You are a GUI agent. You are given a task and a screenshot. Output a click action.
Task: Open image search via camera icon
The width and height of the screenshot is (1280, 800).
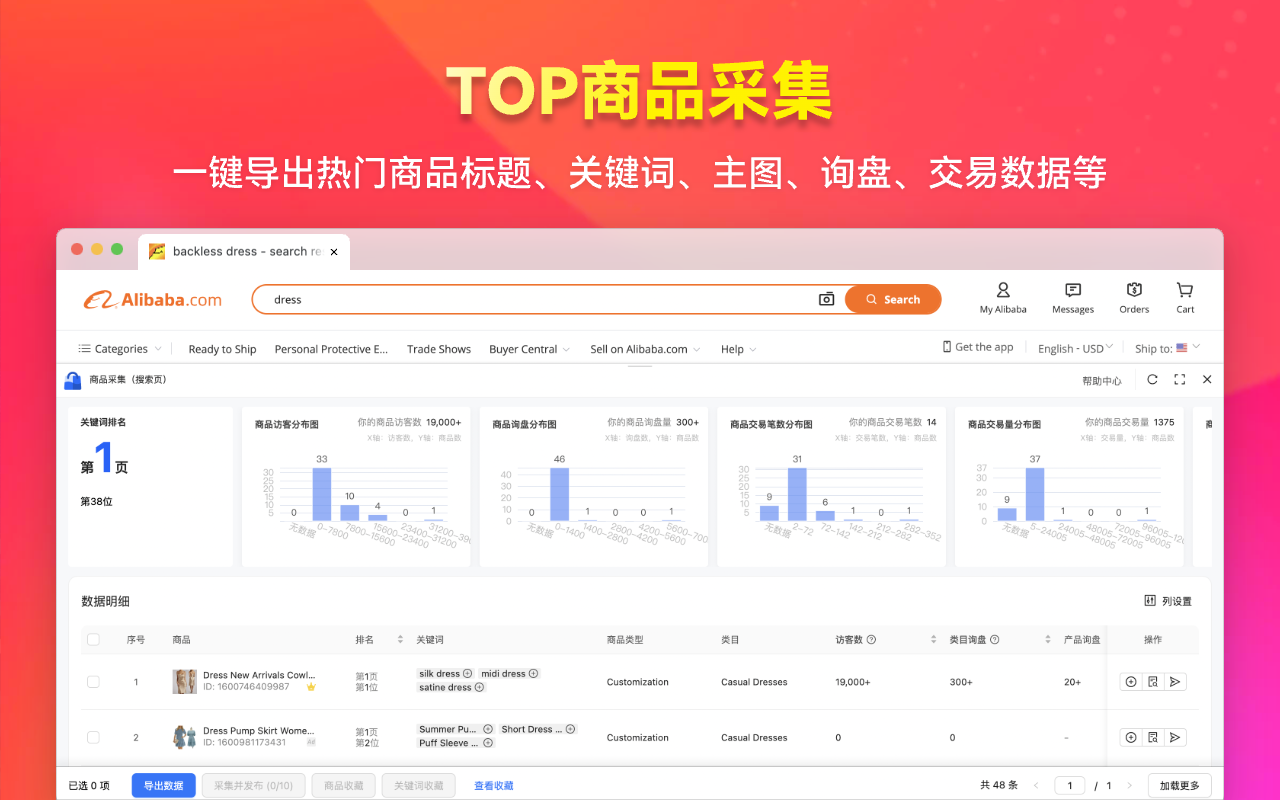[826, 299]
